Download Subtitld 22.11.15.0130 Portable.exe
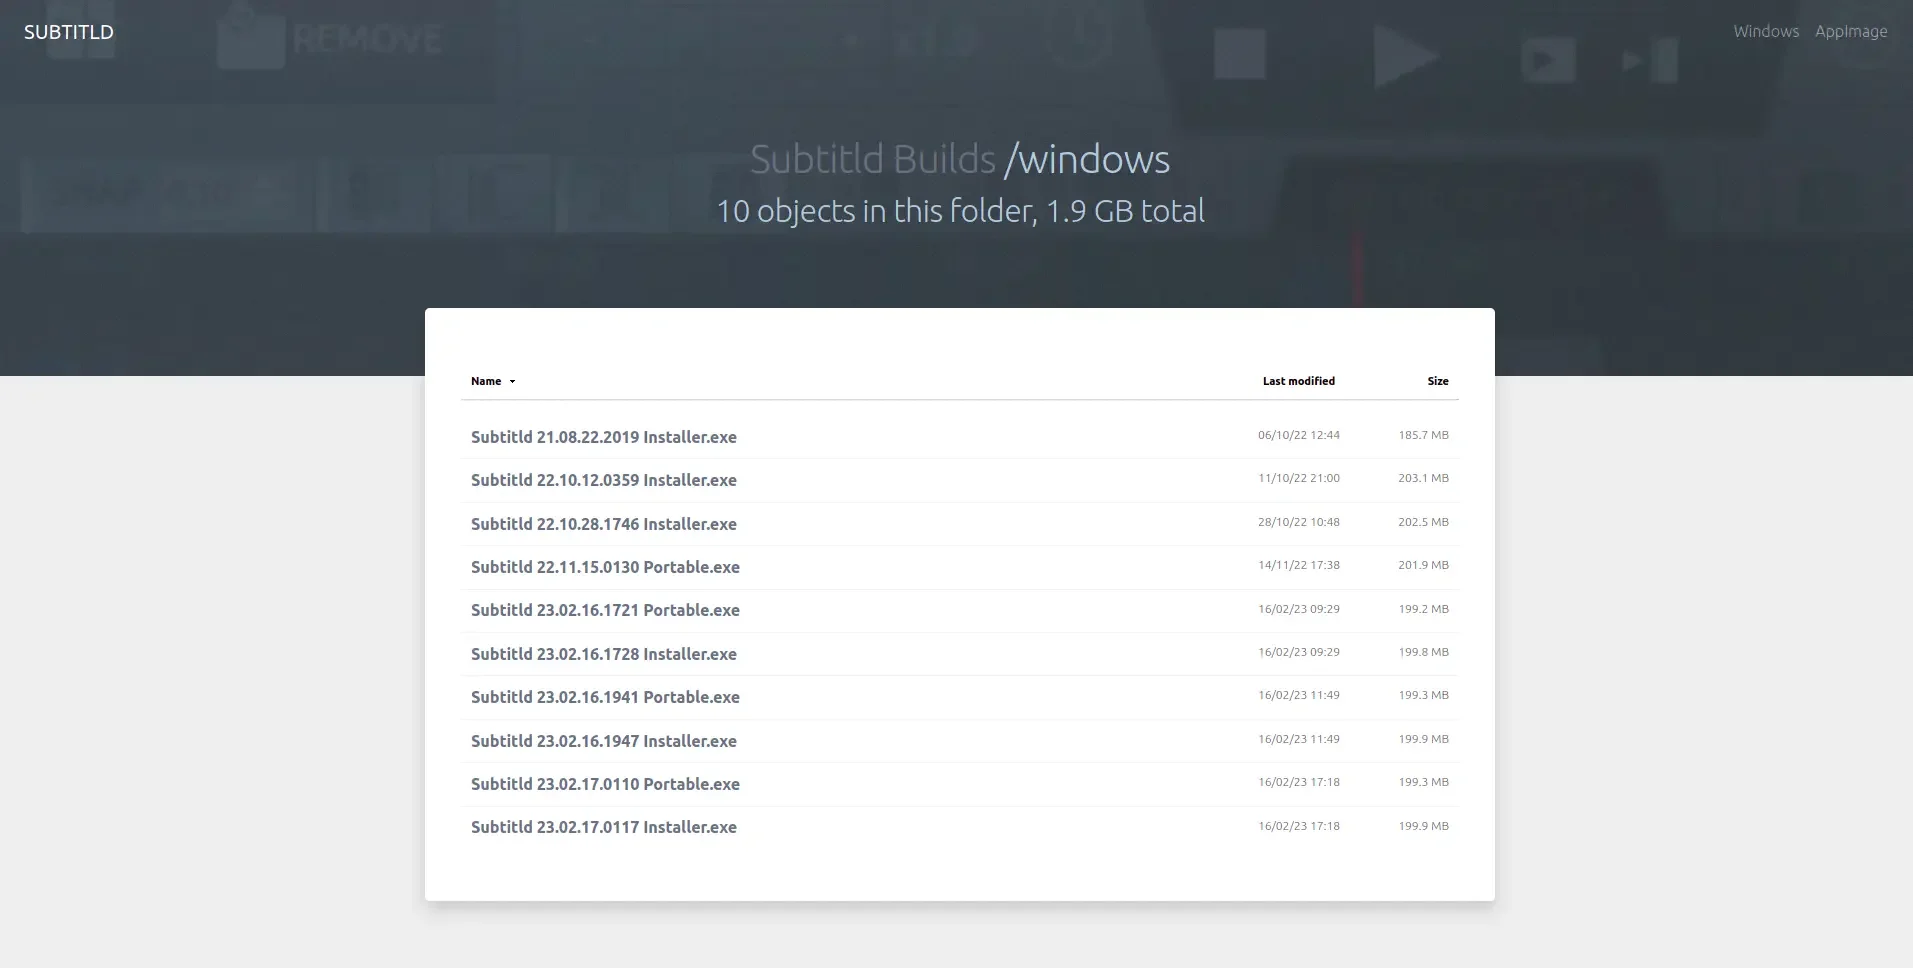This screenshot has height=968, width=1913. [605, 567]
